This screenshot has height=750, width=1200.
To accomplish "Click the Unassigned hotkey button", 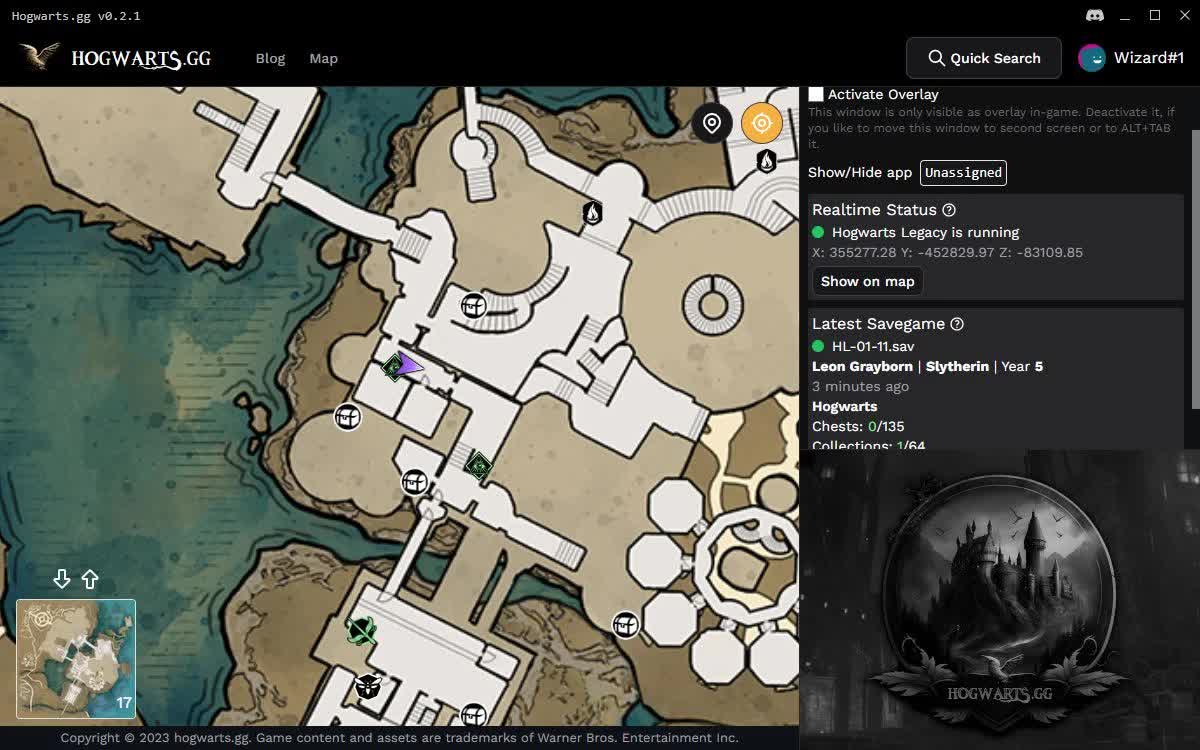I will [963, 173].
